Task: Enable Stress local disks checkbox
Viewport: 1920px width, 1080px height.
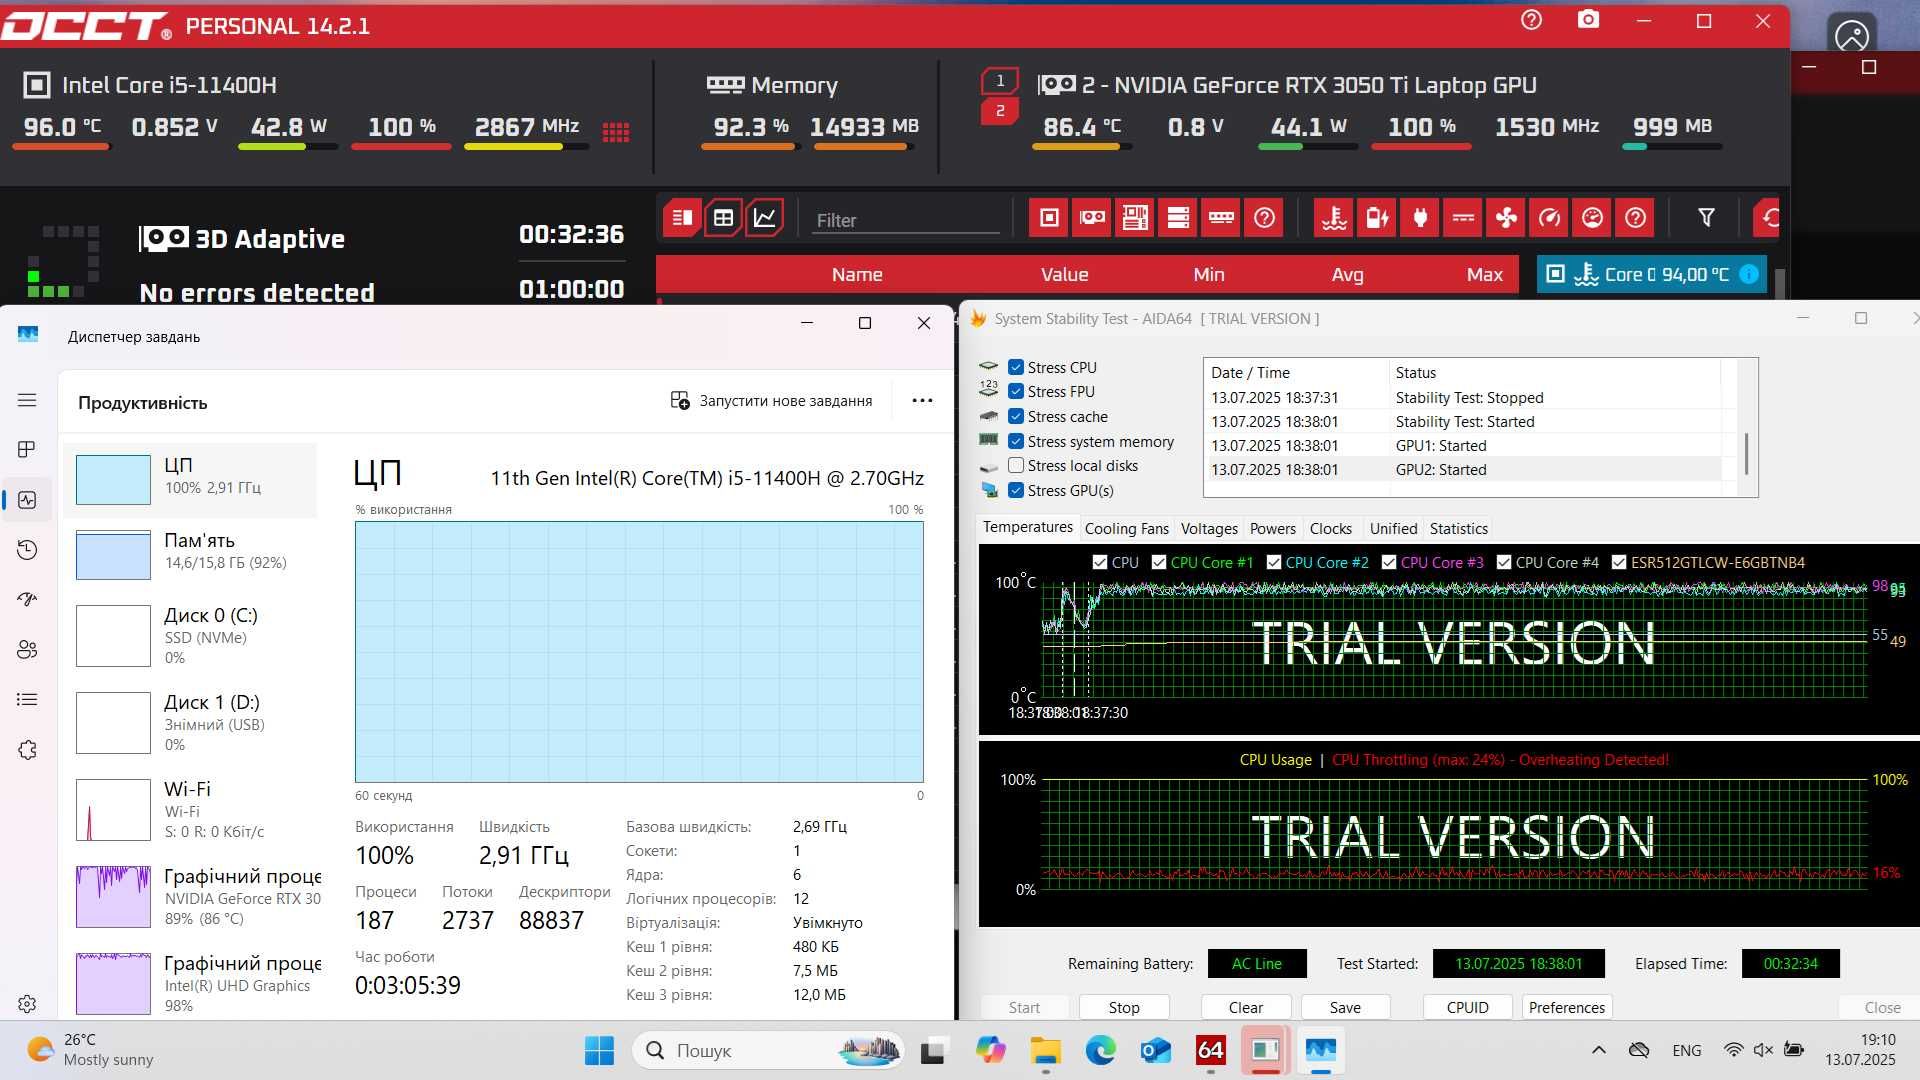Action: (1016, 465)
